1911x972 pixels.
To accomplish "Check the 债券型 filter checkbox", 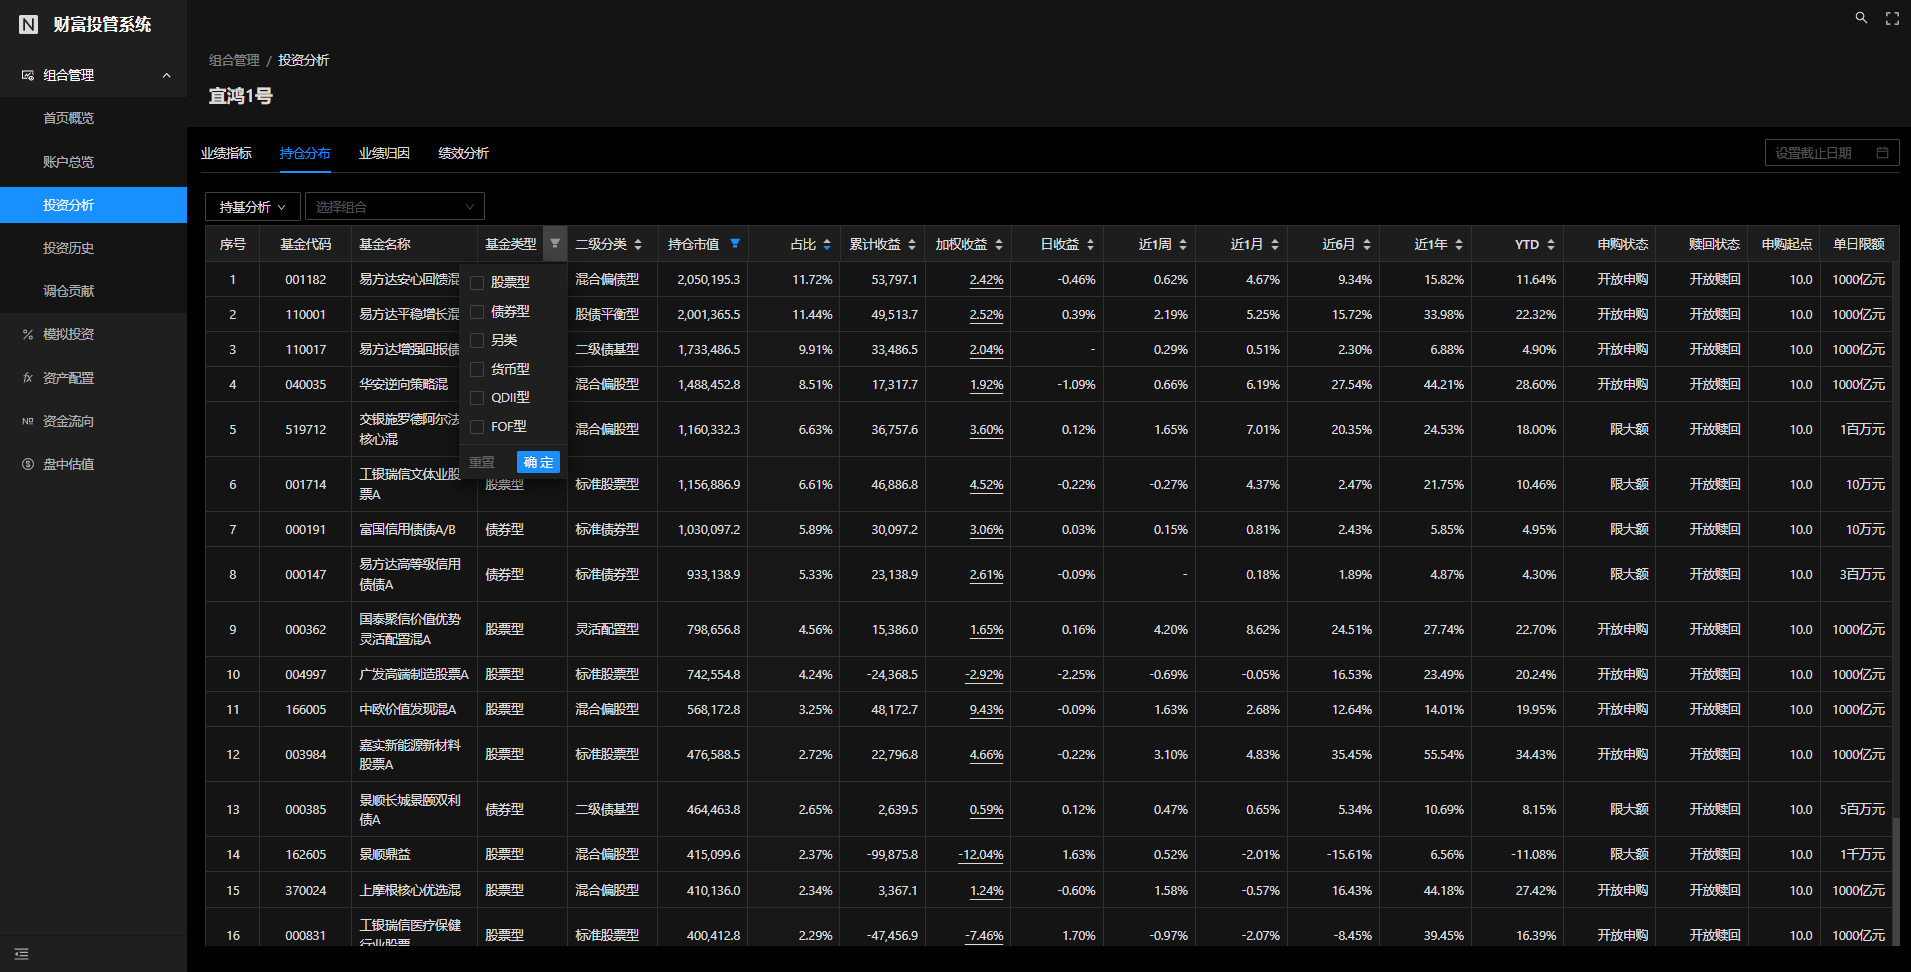I will click(477, 312).
